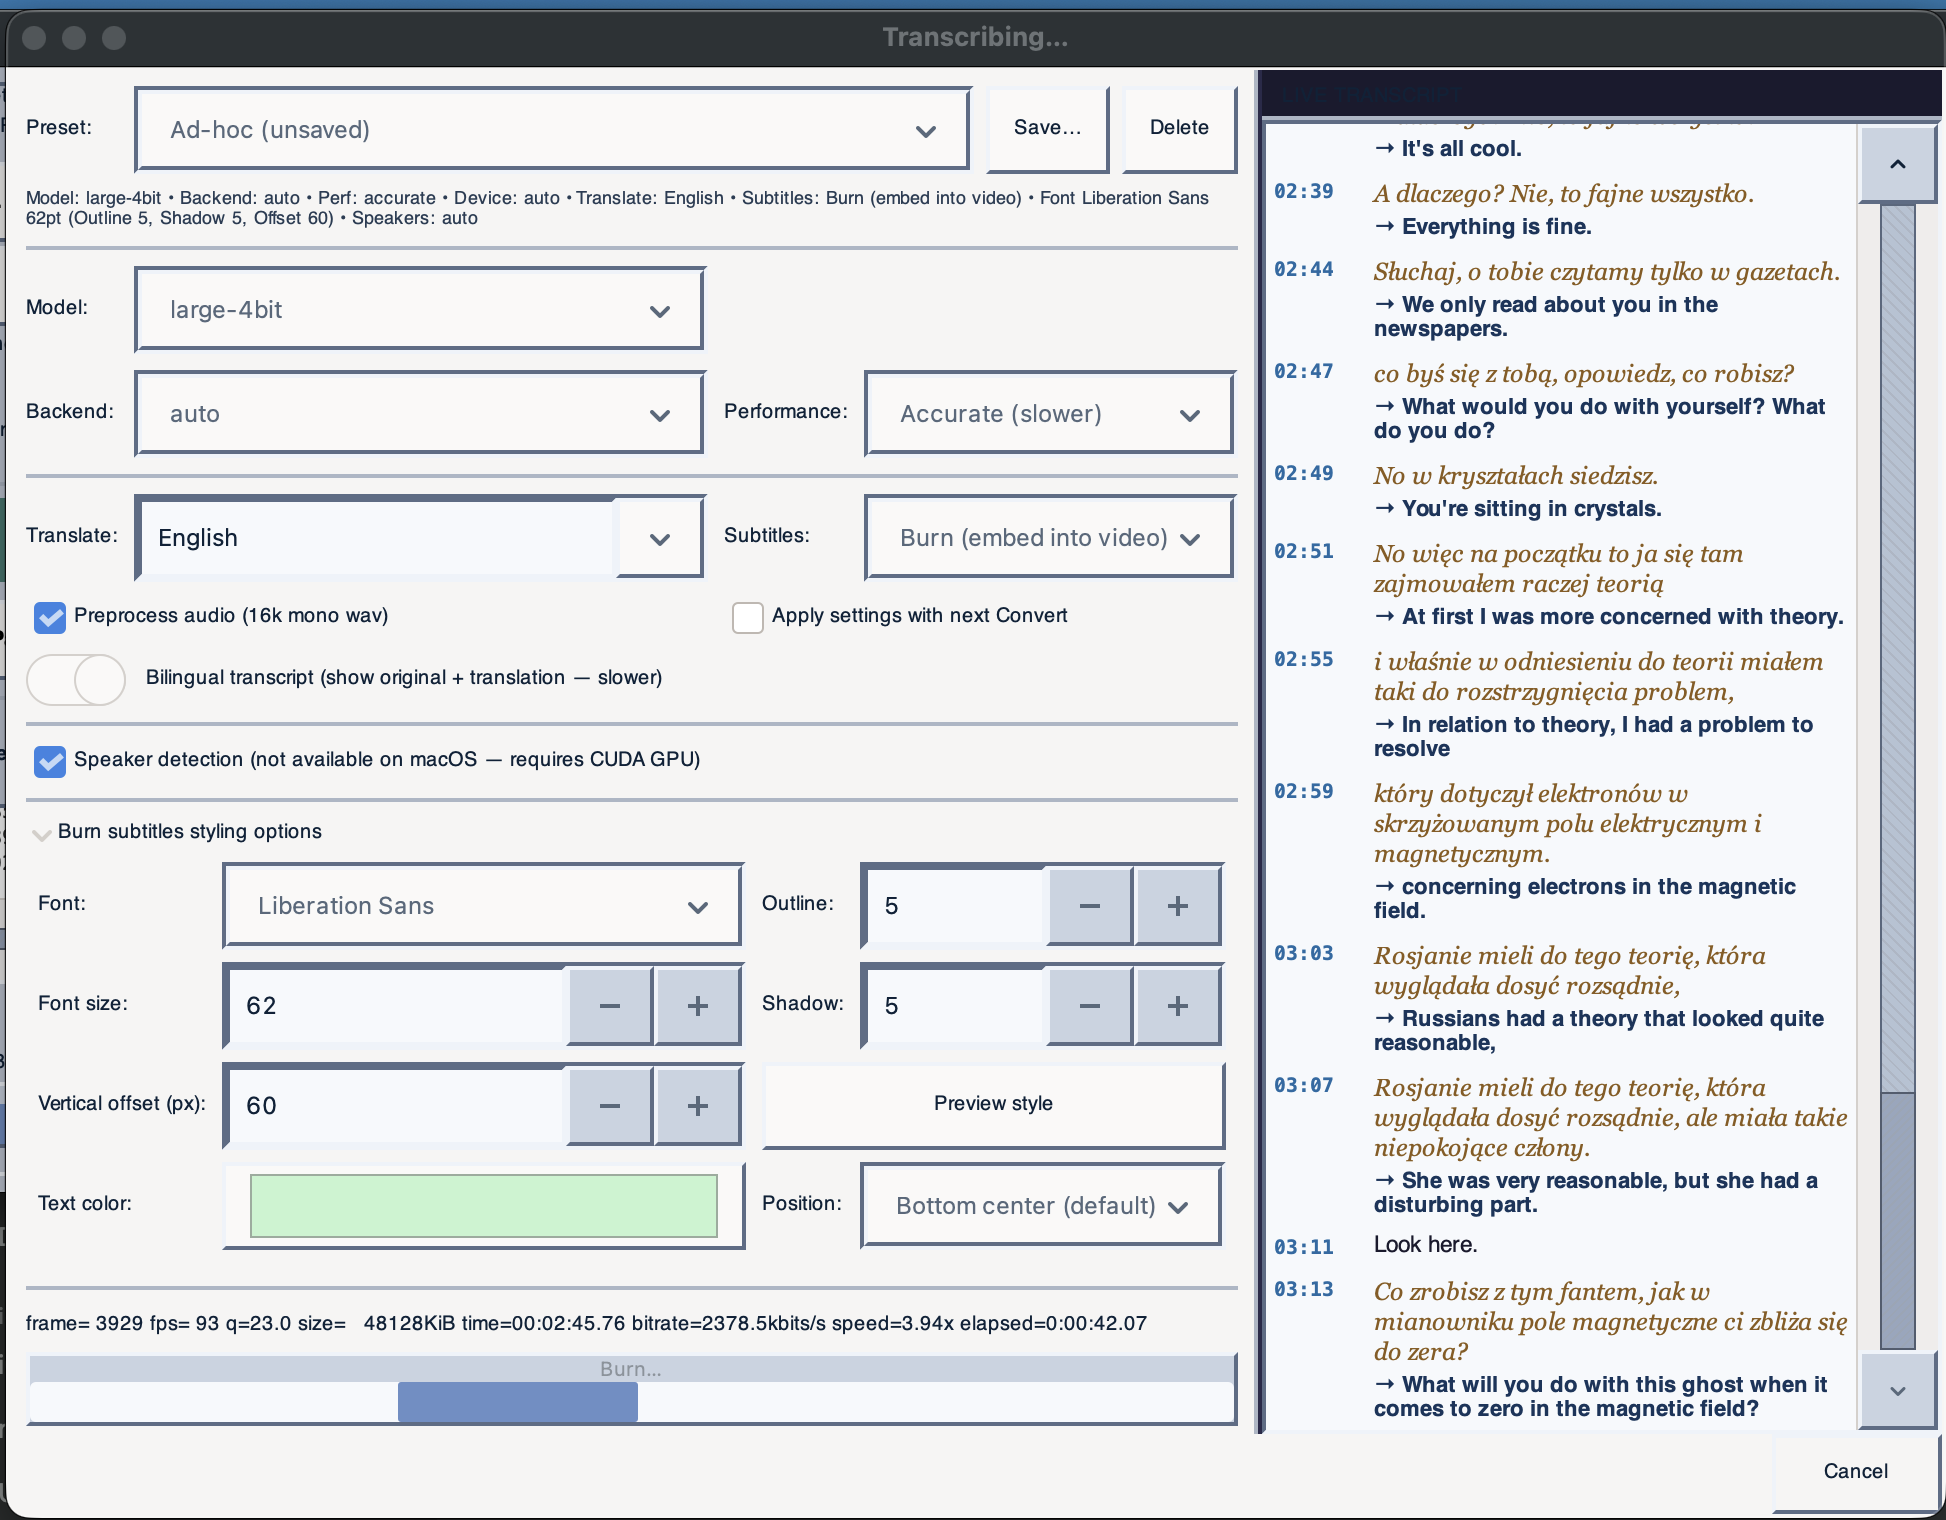Click the 03:03 timestamp in transcript
Image resolution: width=1946 pixels, height=1520 pixels.
click(1303, 954)
